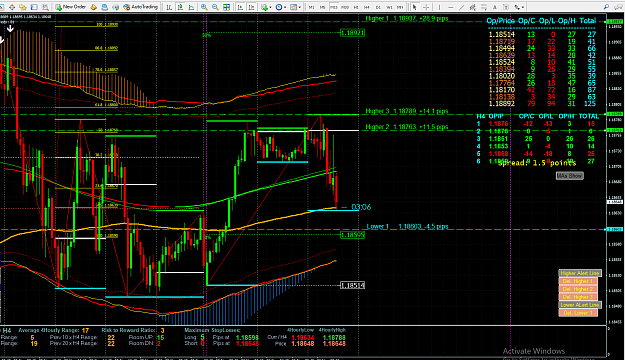The height and width of the screenshot is (360, 625).
Task: Zoom out the chart
Action: (215, 7)
